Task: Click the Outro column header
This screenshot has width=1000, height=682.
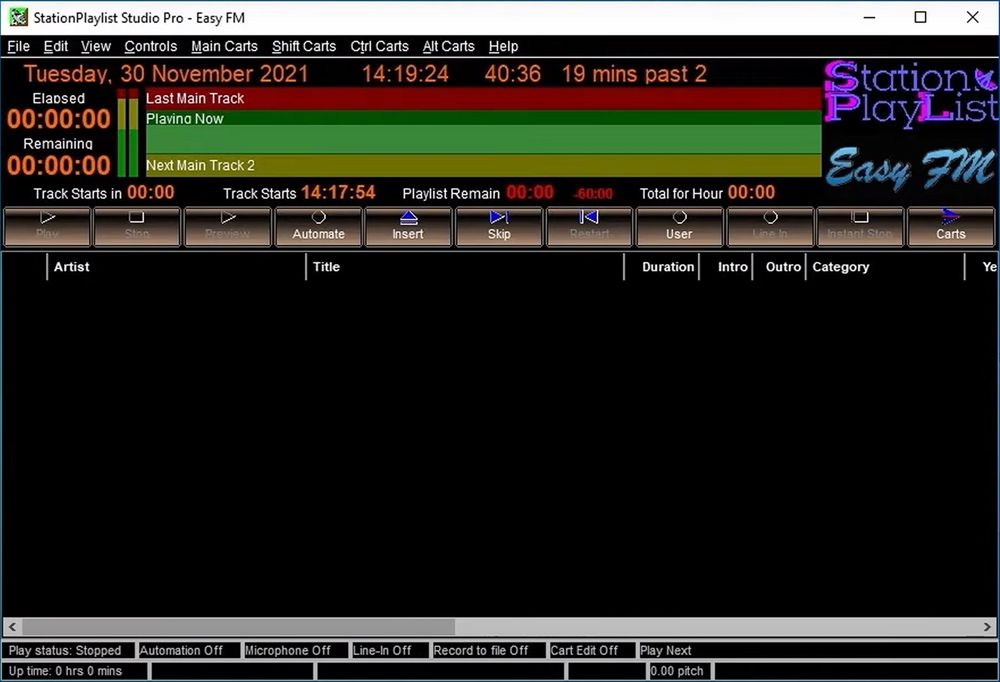Action: 779,267
